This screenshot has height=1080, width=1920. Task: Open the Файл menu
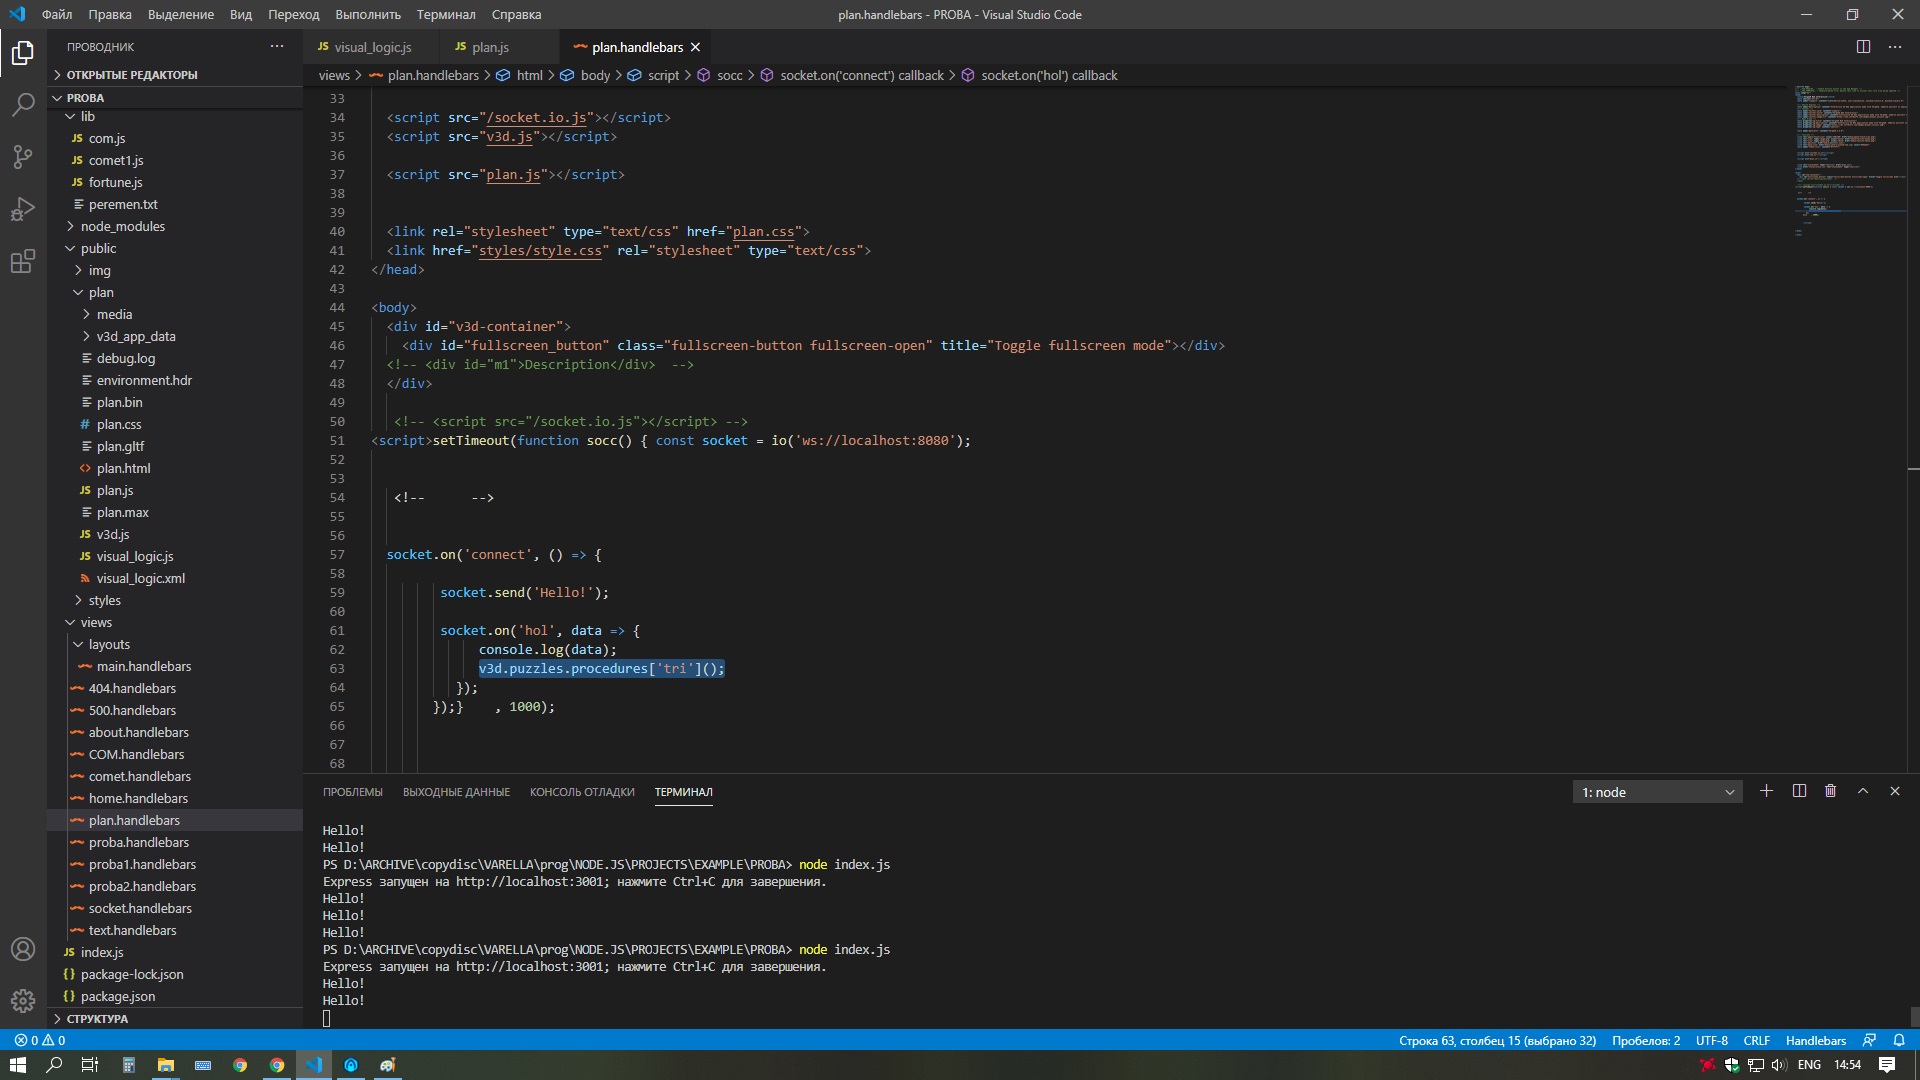tap(57, 14)
